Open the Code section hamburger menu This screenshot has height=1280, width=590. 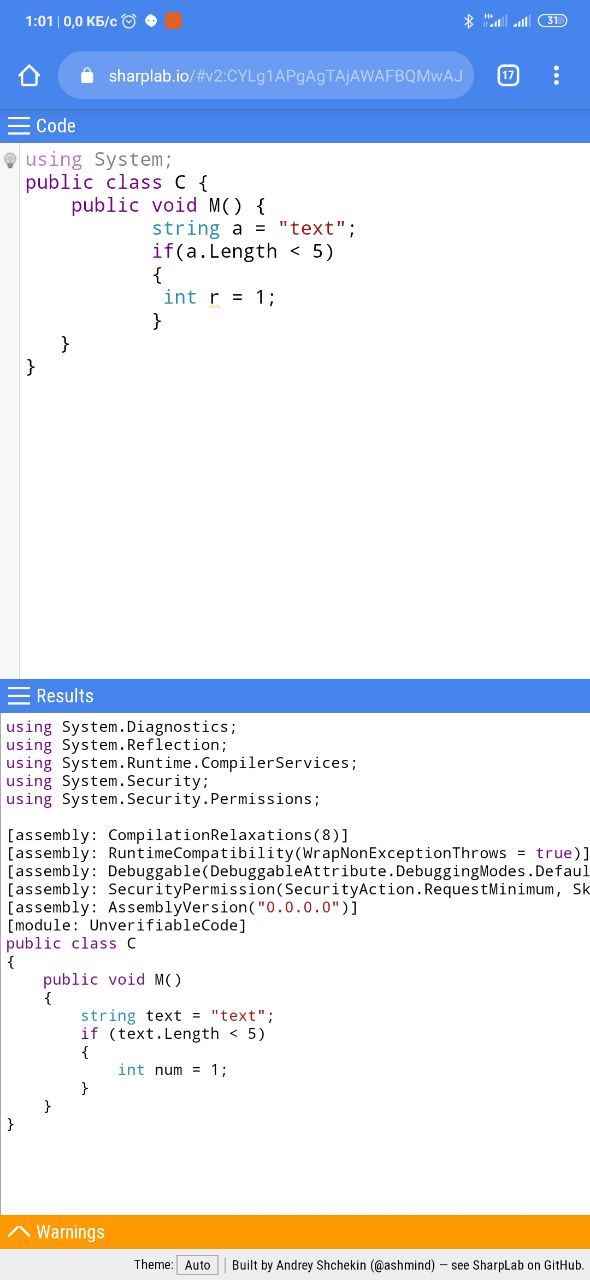click(x=19, y=126)
